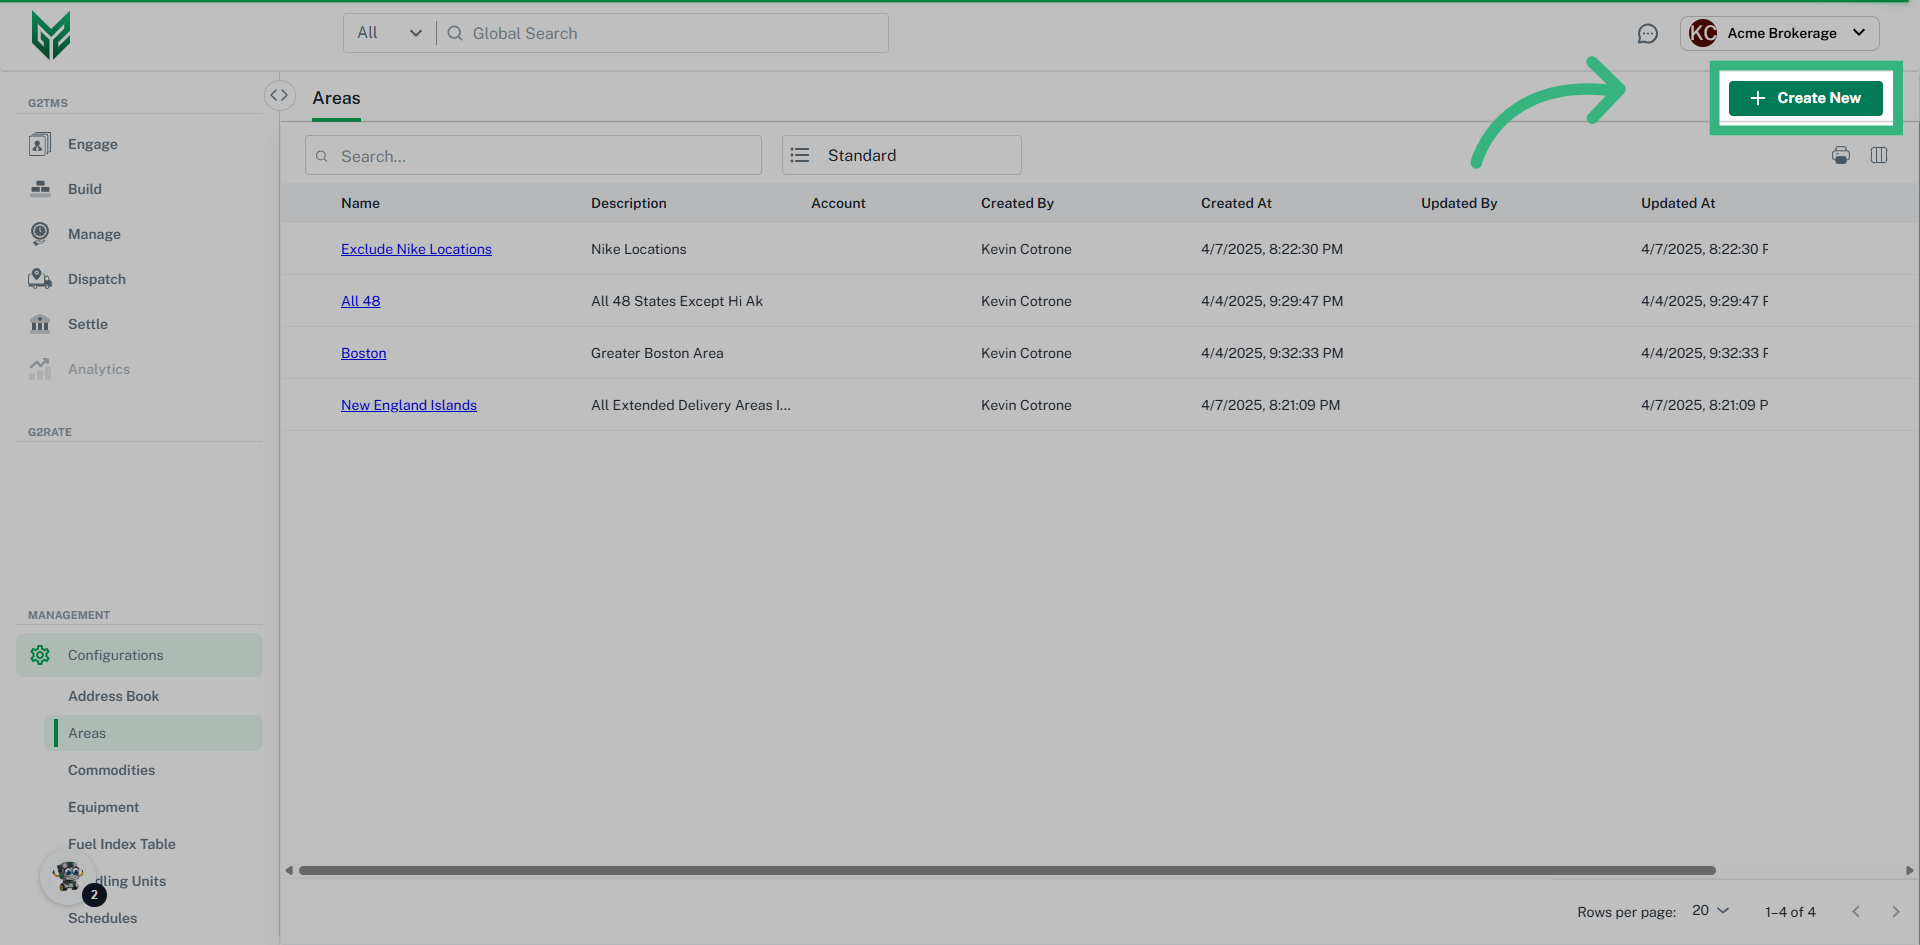The image size is (1920, 945).
Task: Open the chat messages icon
Action: click(1647, 34)
